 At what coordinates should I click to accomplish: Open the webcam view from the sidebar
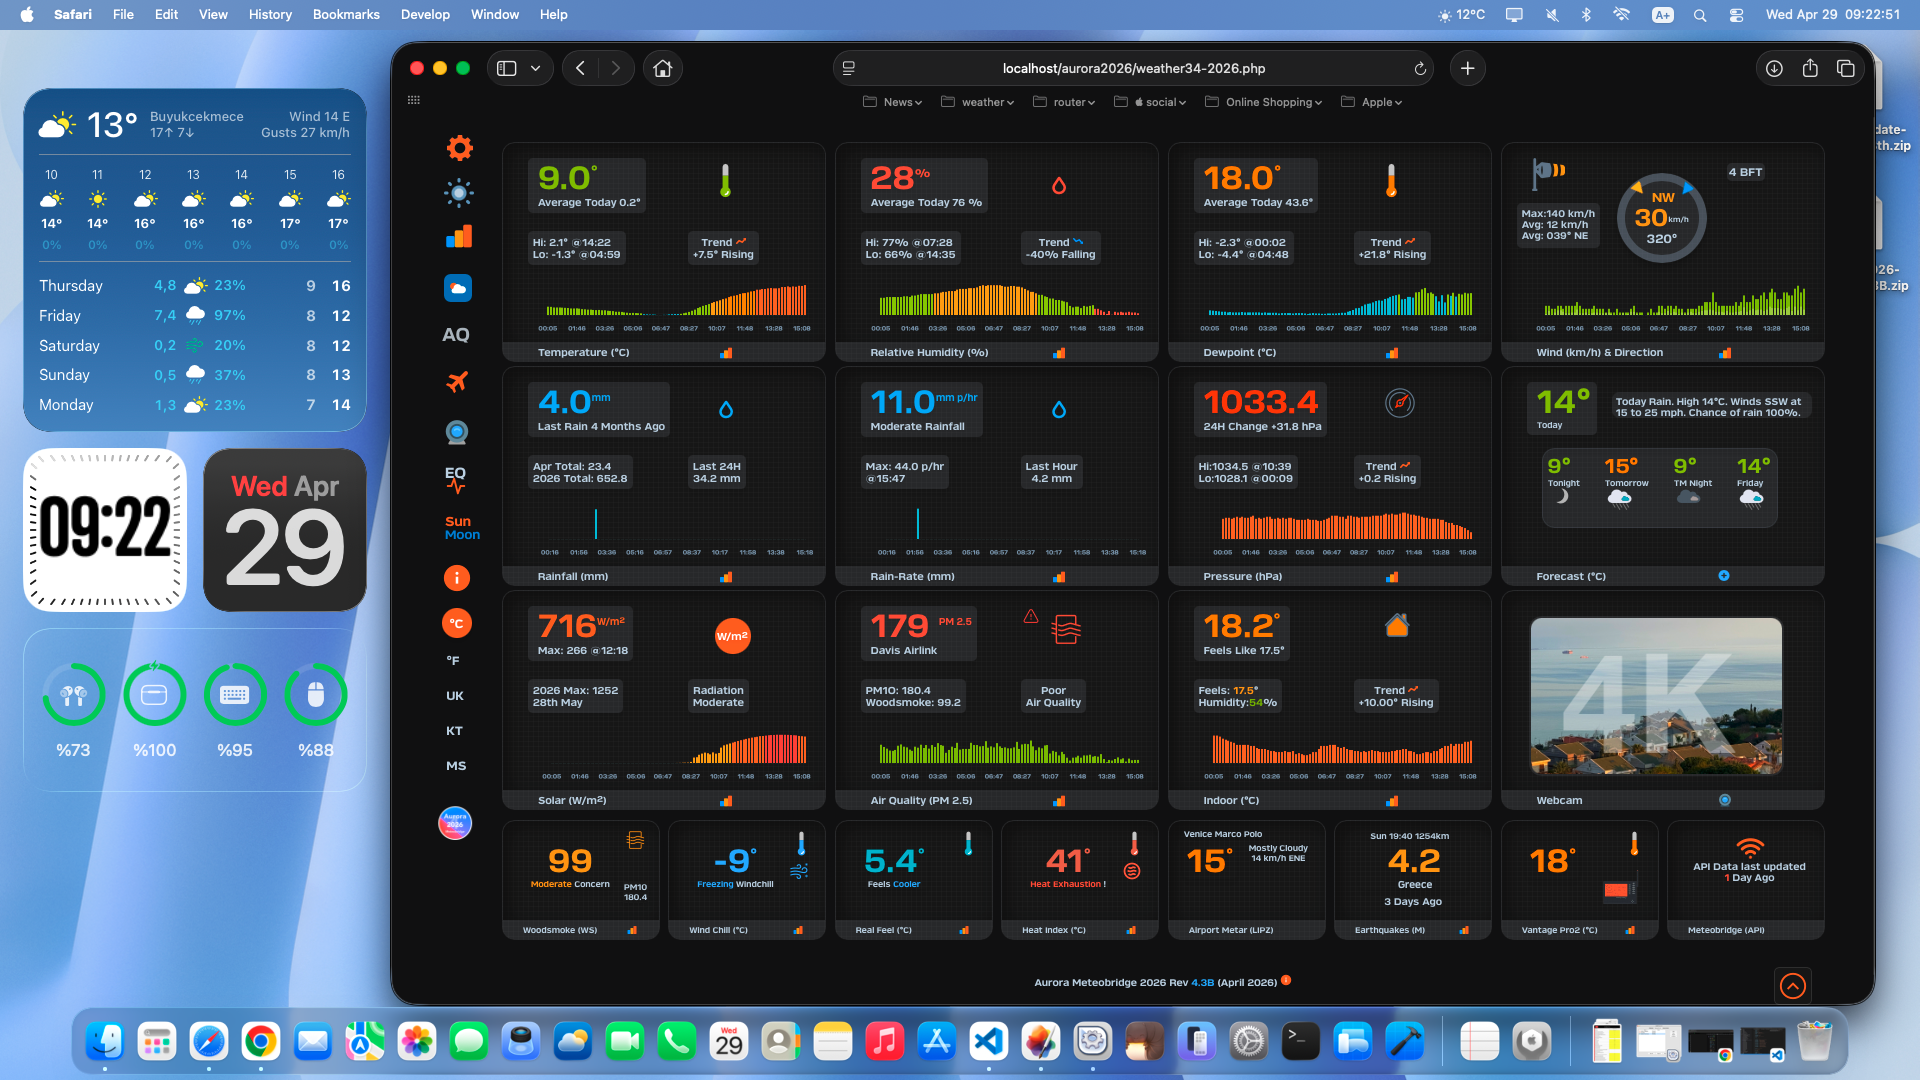click(457, 432)
